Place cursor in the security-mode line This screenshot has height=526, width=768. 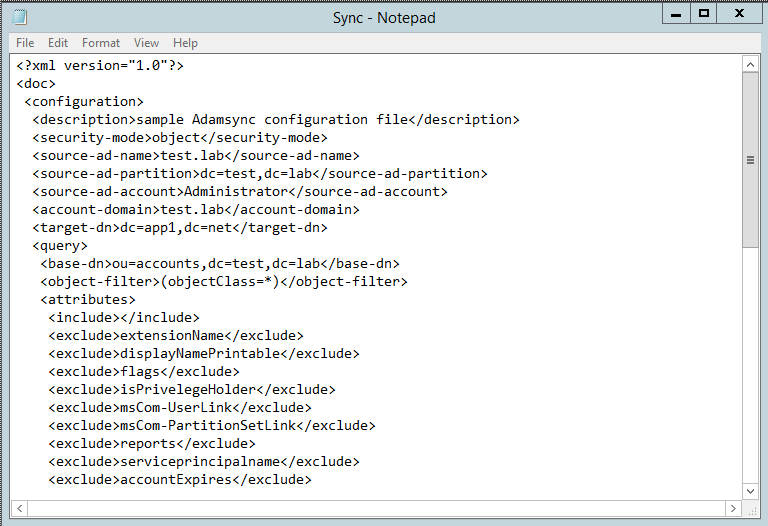[x=180, y=138]
